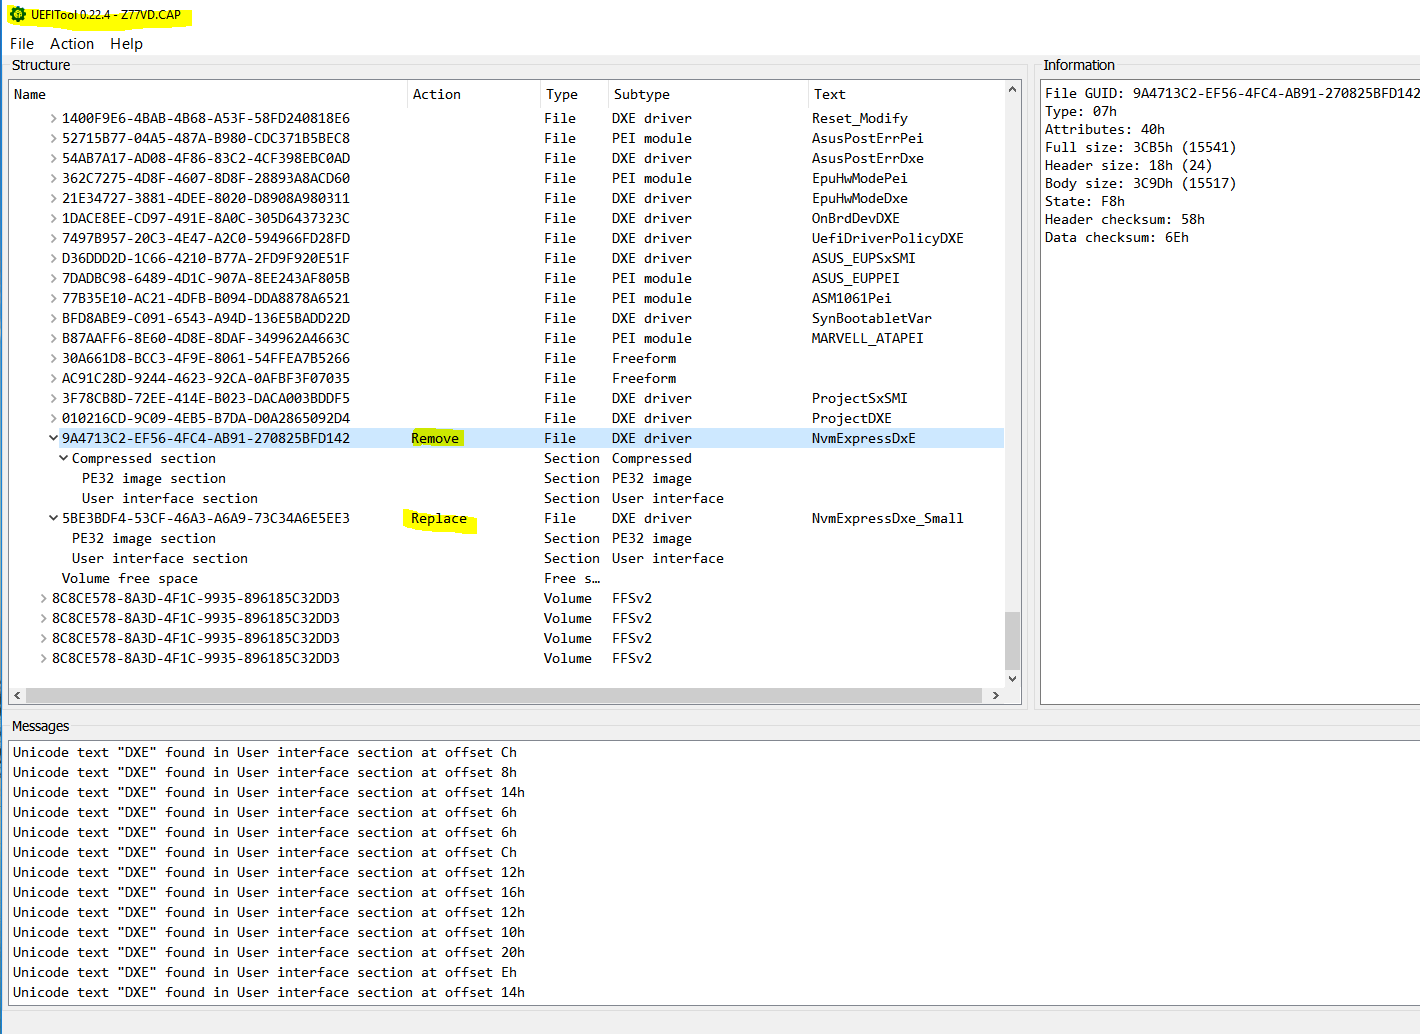Collapse the Compressed section node
Screen dimensions: 1420x1034
[63, 458]
